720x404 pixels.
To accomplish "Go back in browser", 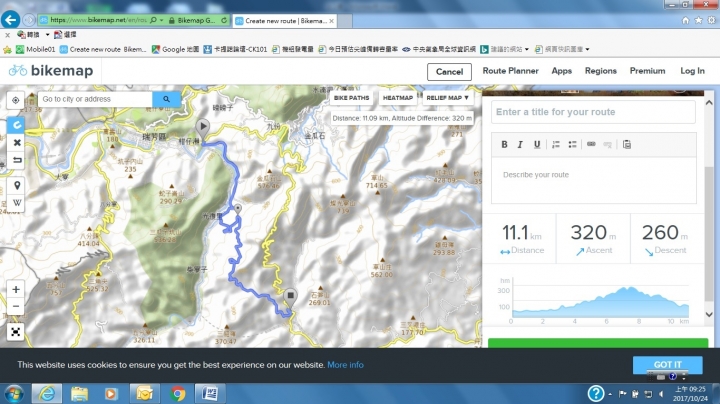I will (10, 20).
